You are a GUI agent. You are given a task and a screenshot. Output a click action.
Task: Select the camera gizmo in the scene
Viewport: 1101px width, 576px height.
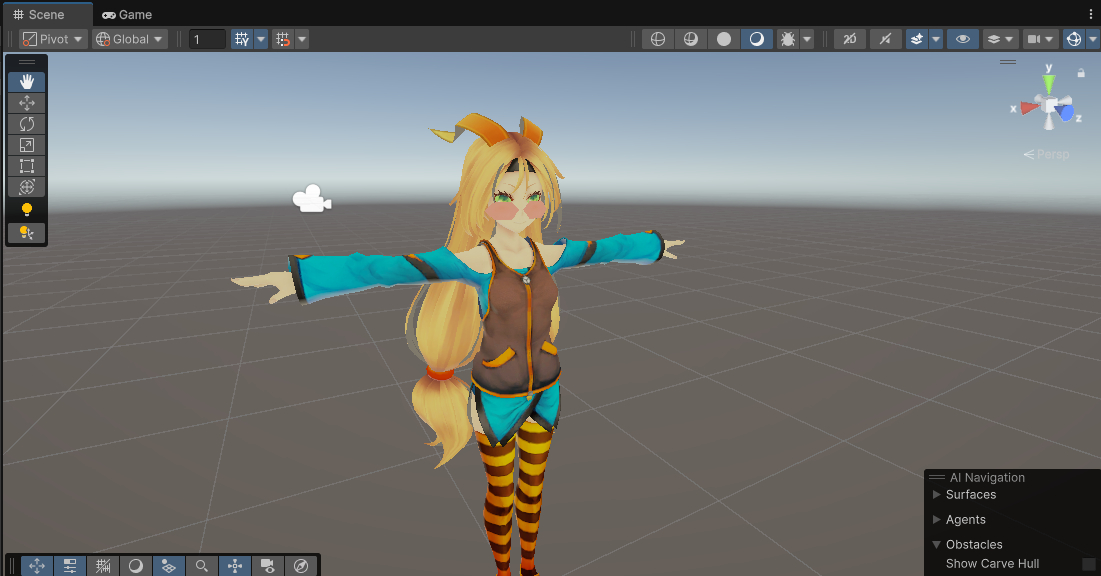coord(312,199)
